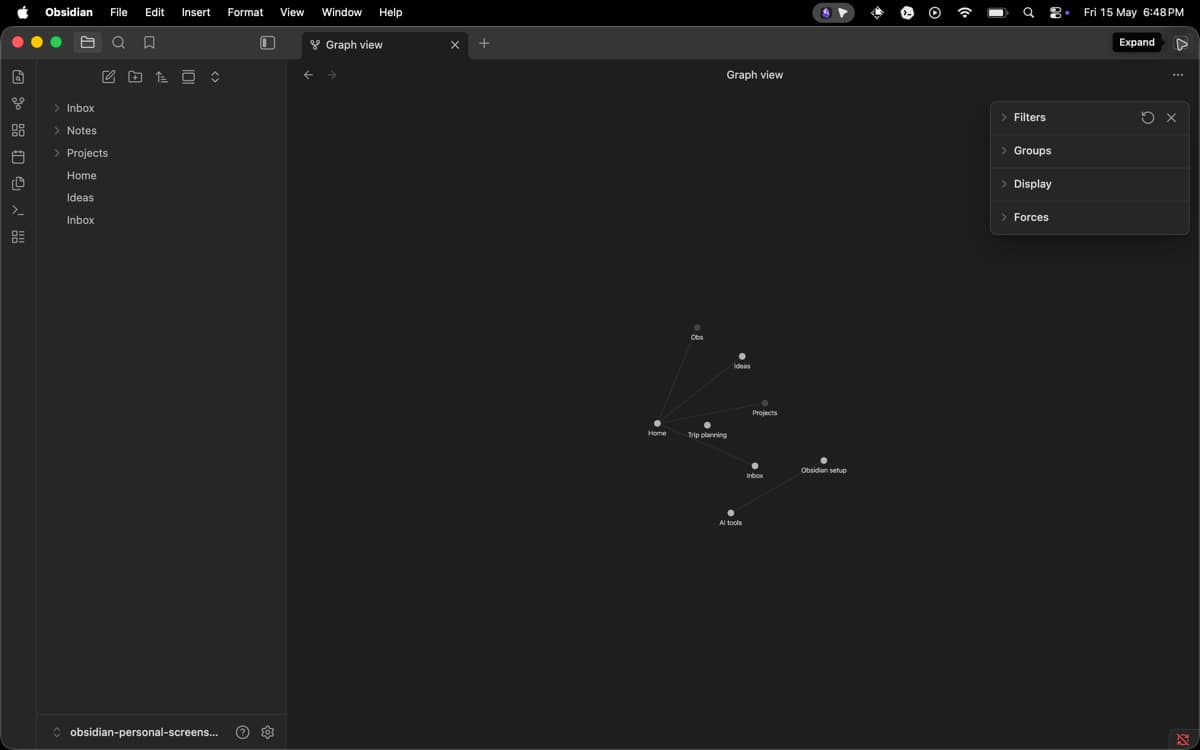The height and width of the screenshot is (750, 1200).
Task: Create a new folder icon
Action: 135,77
